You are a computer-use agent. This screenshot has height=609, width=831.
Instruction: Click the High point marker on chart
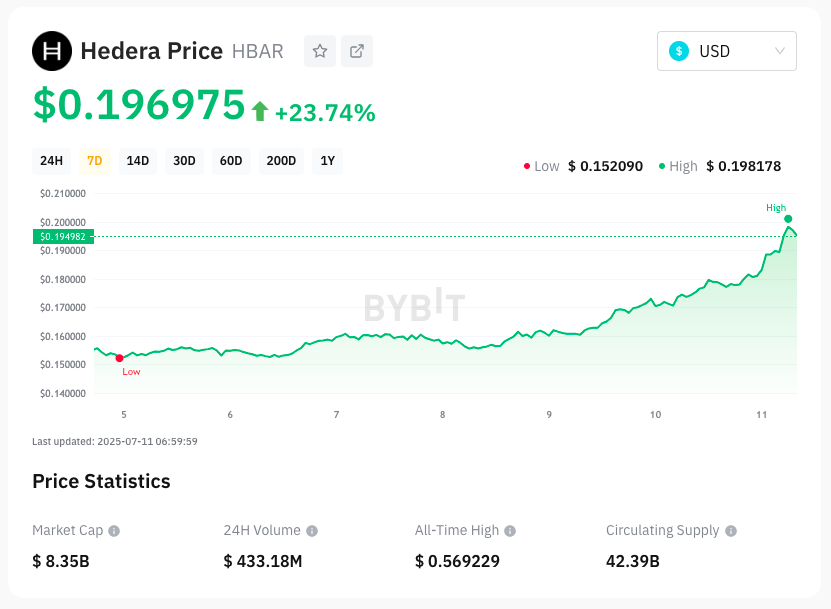click(788, 218)
